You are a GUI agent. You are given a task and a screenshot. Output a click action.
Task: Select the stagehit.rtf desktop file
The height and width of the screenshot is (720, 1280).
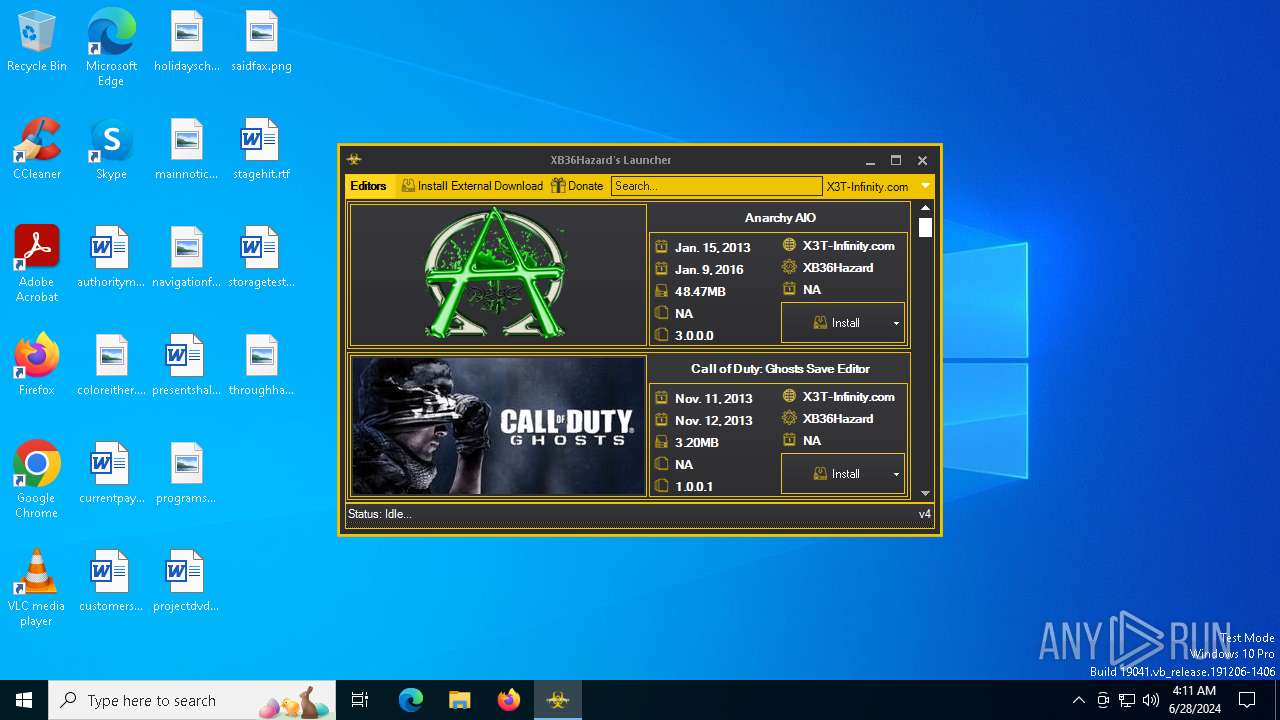point(261,149)
